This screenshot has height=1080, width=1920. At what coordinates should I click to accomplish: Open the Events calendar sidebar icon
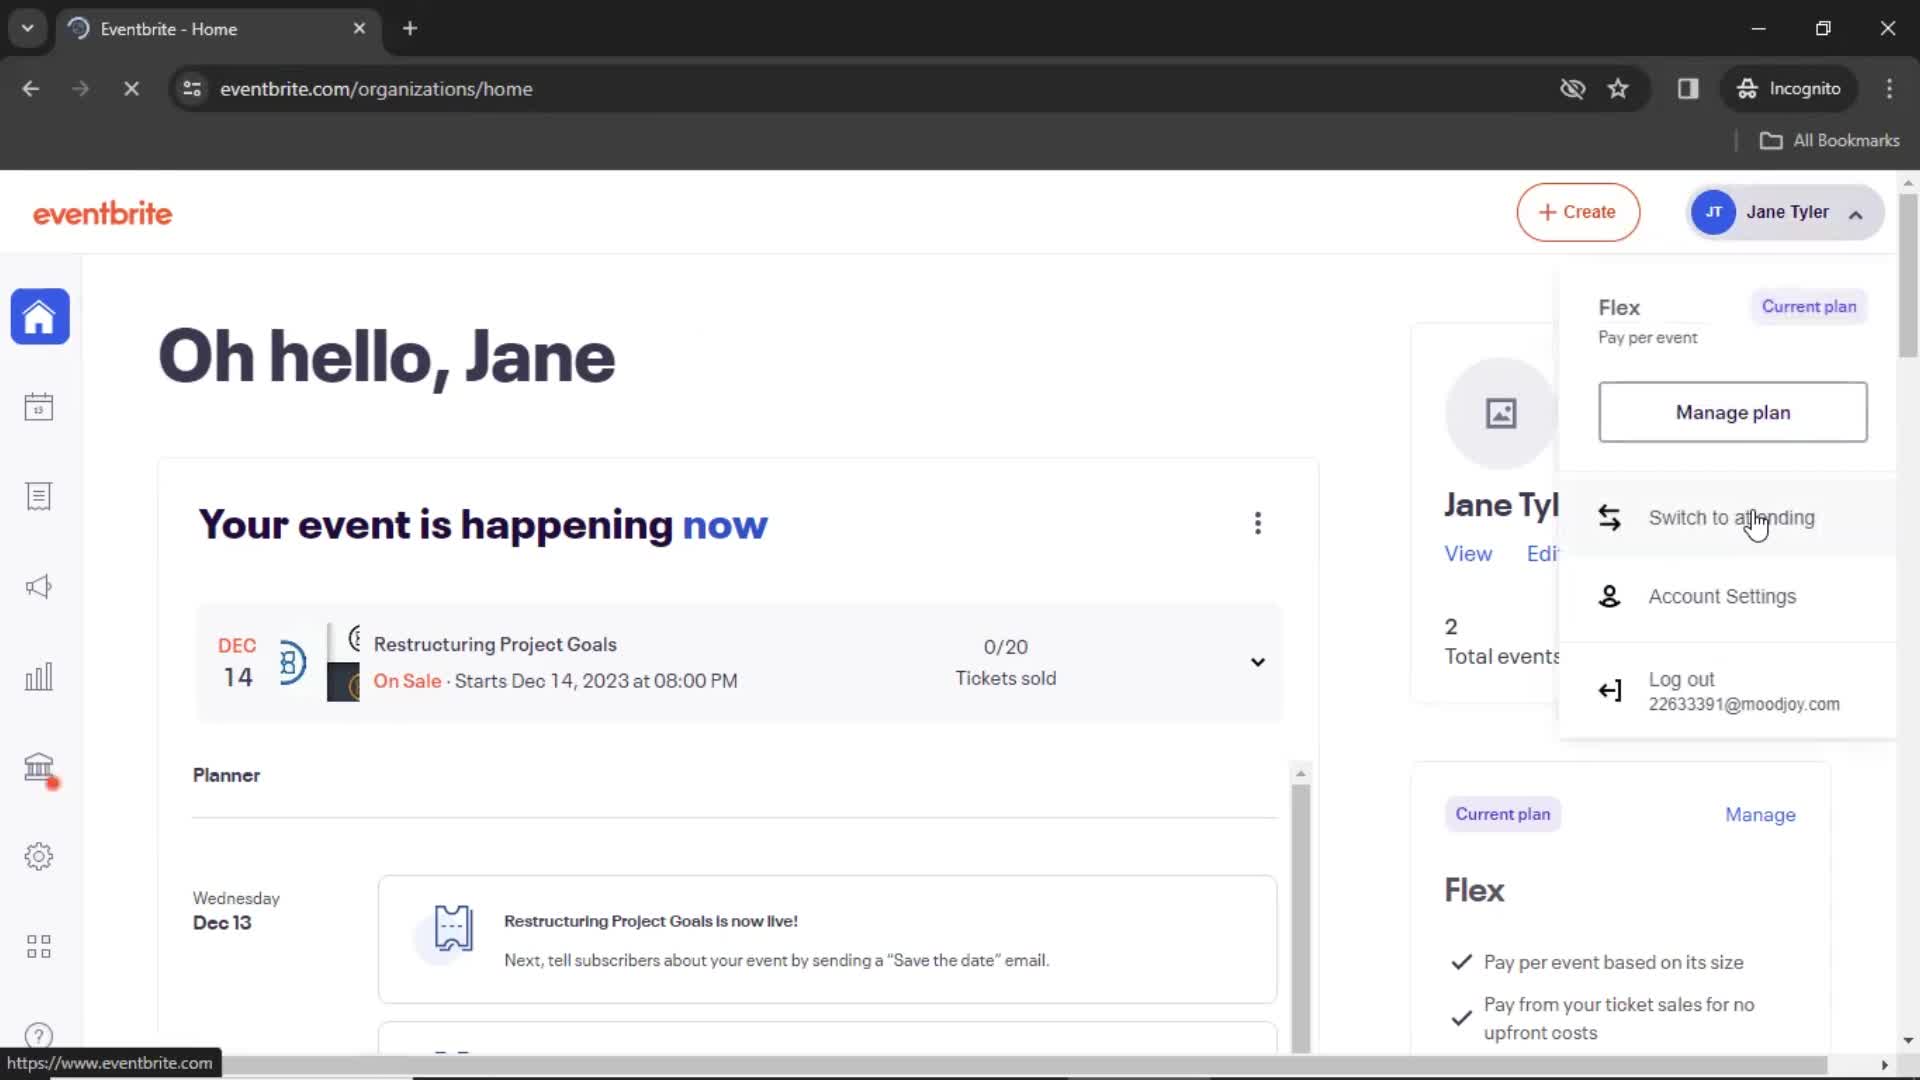click(39, 407)
